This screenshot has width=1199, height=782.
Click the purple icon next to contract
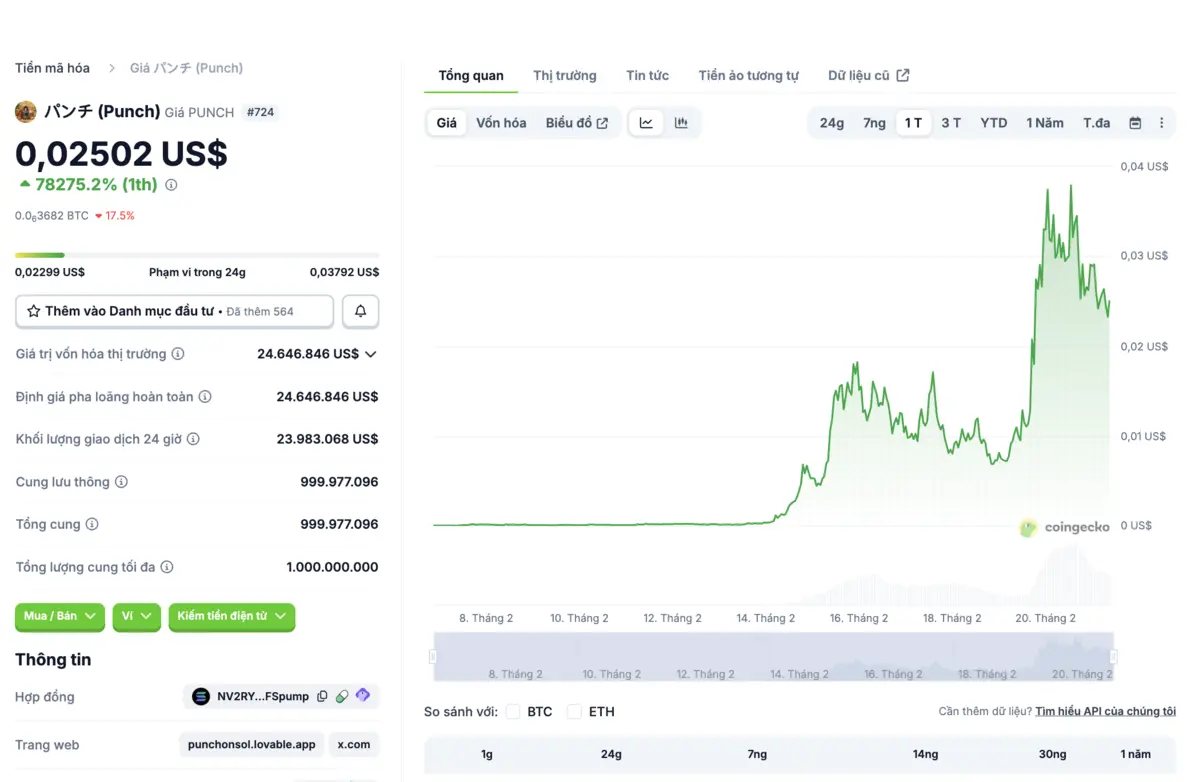click(363, 696)
